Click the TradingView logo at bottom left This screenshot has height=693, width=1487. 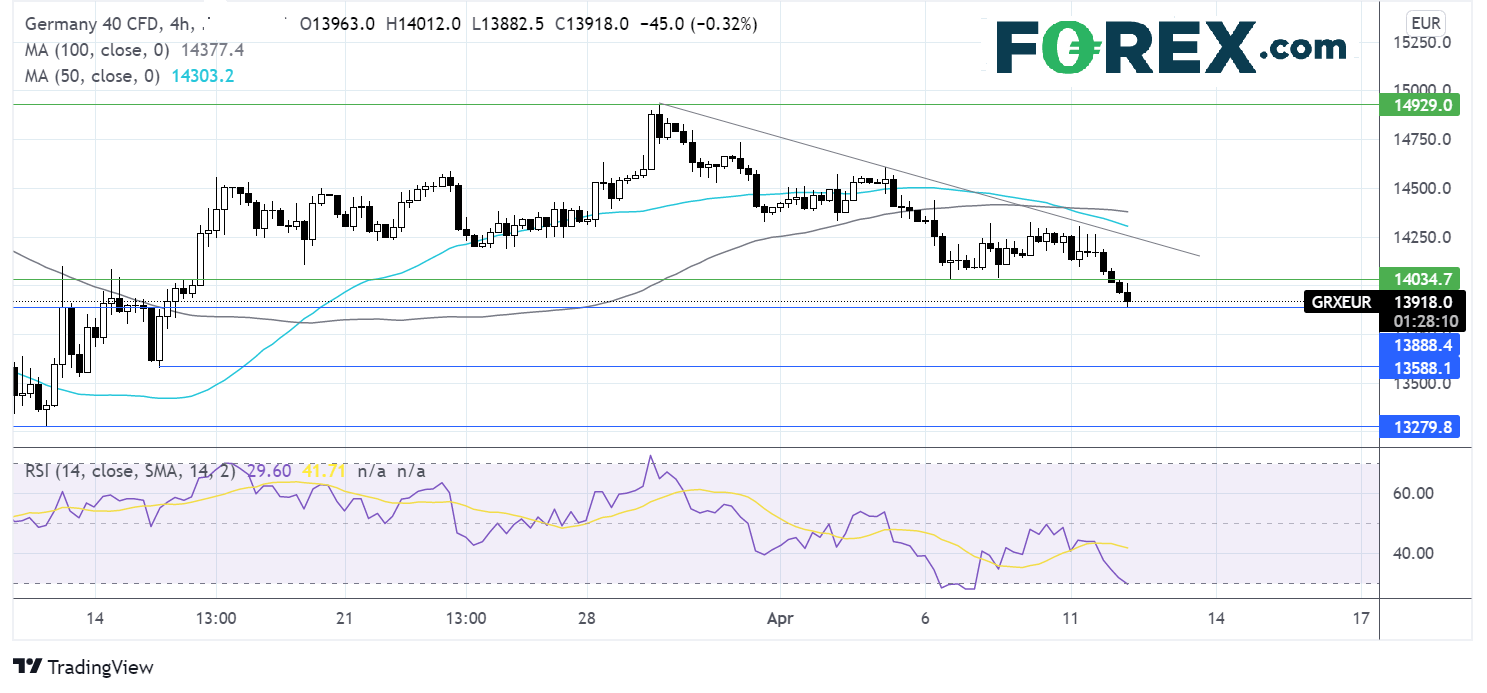pos(84,667)
